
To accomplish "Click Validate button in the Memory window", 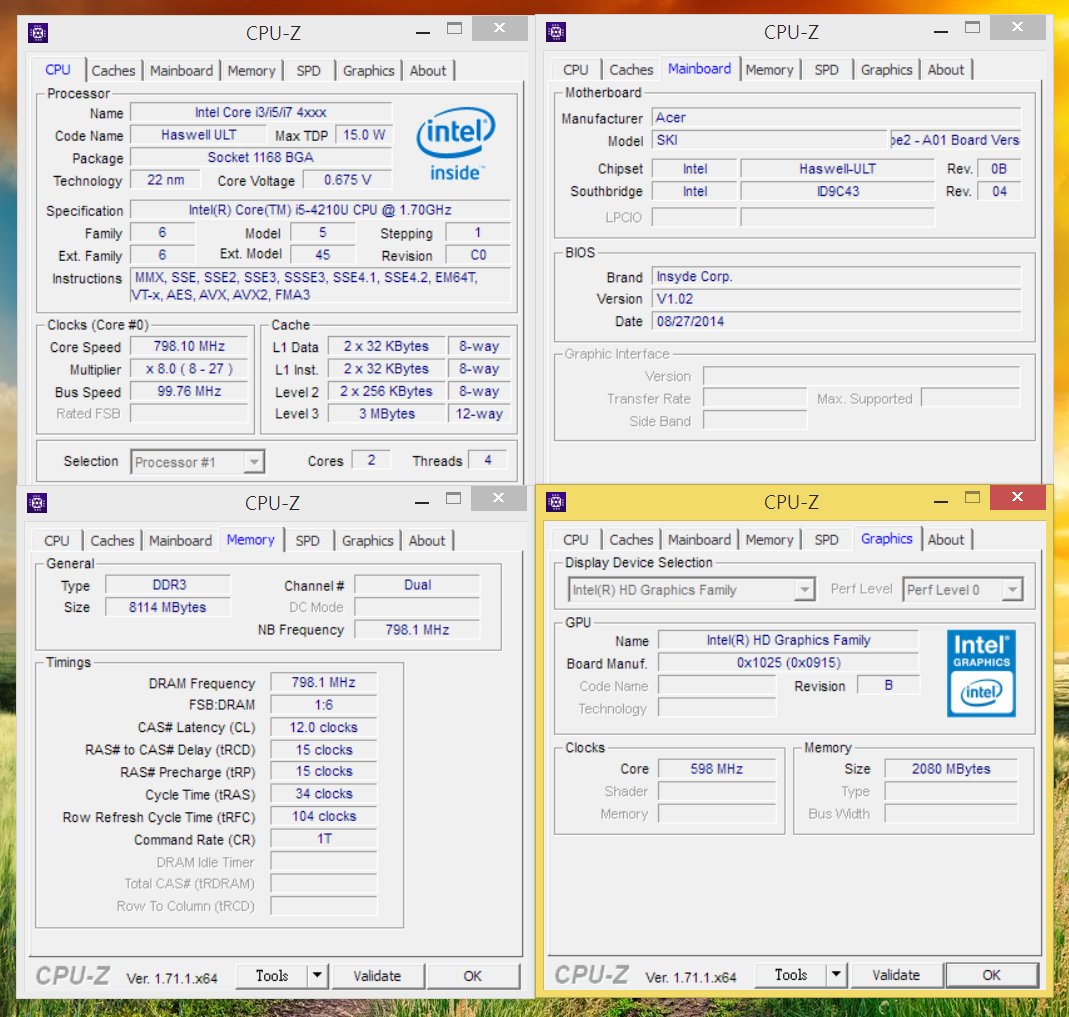I will click(377, 976).
